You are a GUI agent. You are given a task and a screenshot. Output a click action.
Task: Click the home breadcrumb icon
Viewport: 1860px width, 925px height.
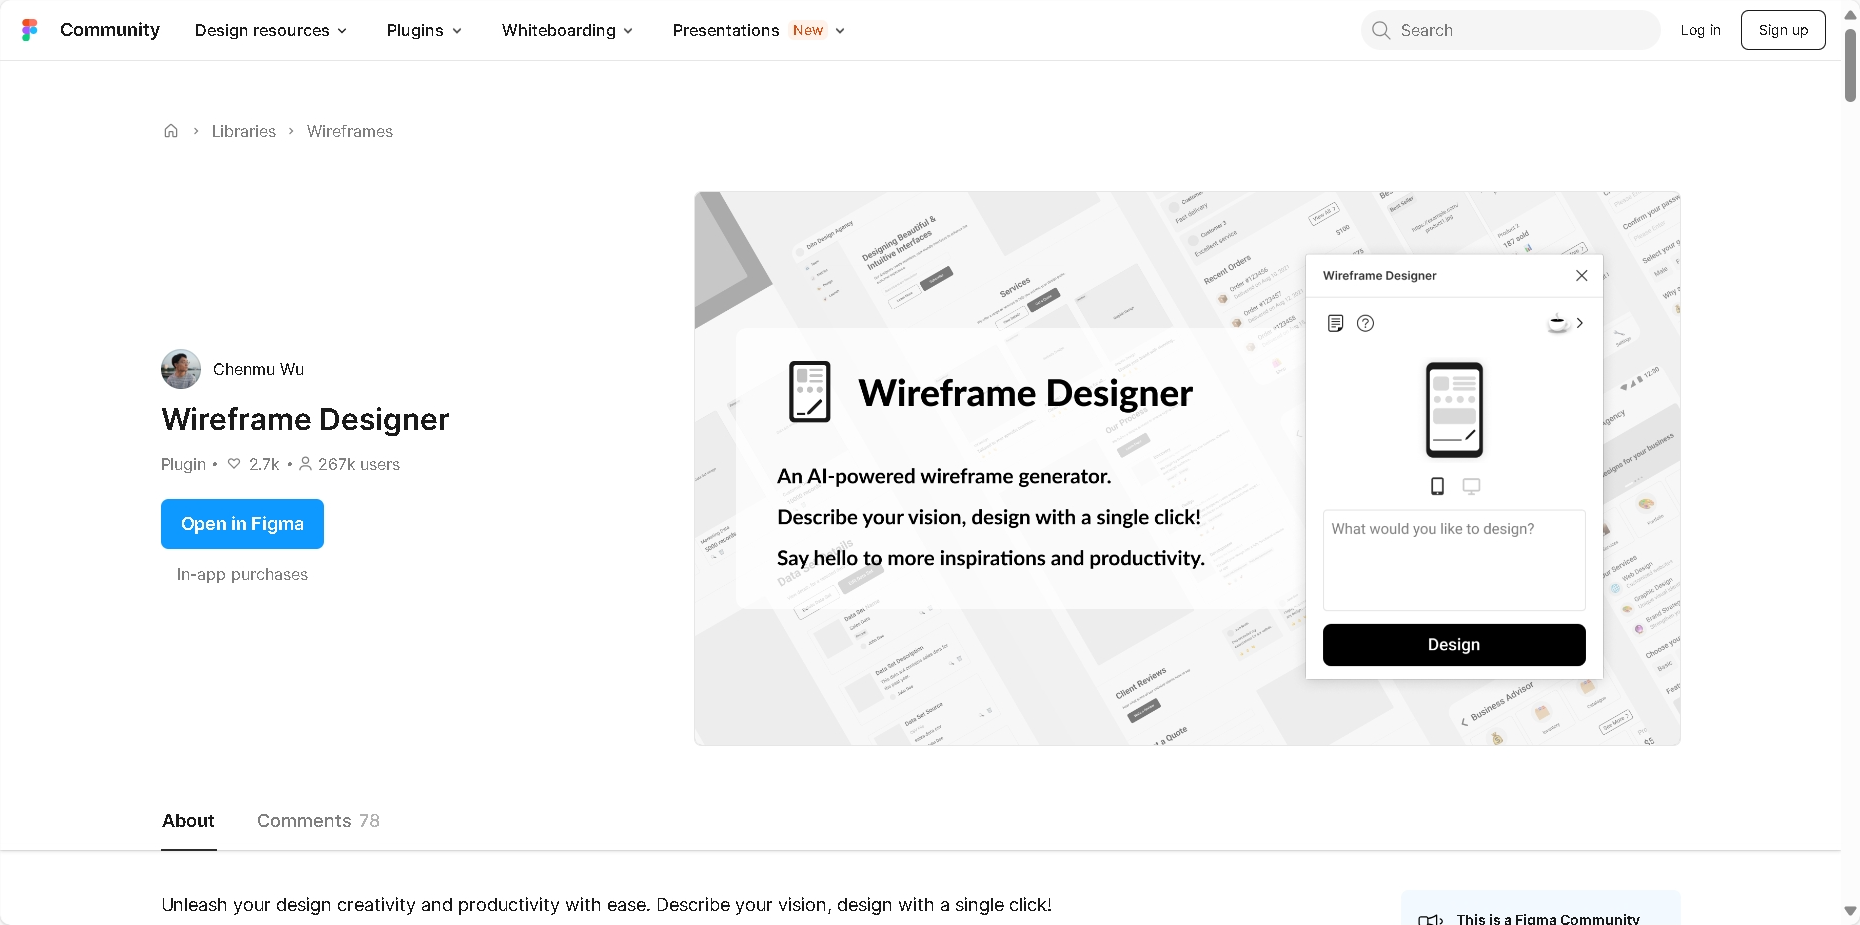tap(171, 131)
